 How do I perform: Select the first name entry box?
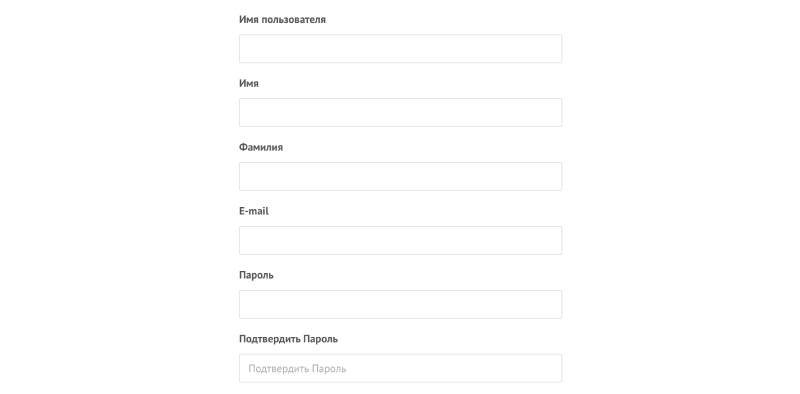coord(401,113)
